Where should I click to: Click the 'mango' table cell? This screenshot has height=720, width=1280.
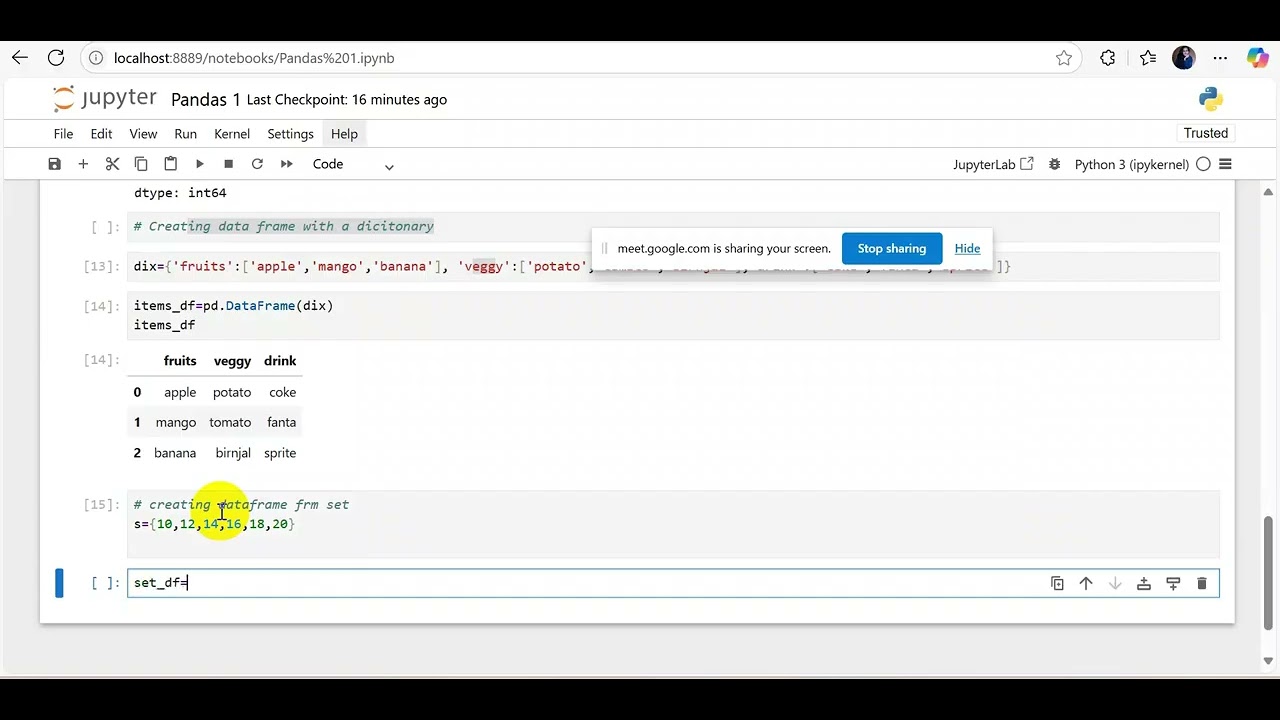(x=175, y=422)
